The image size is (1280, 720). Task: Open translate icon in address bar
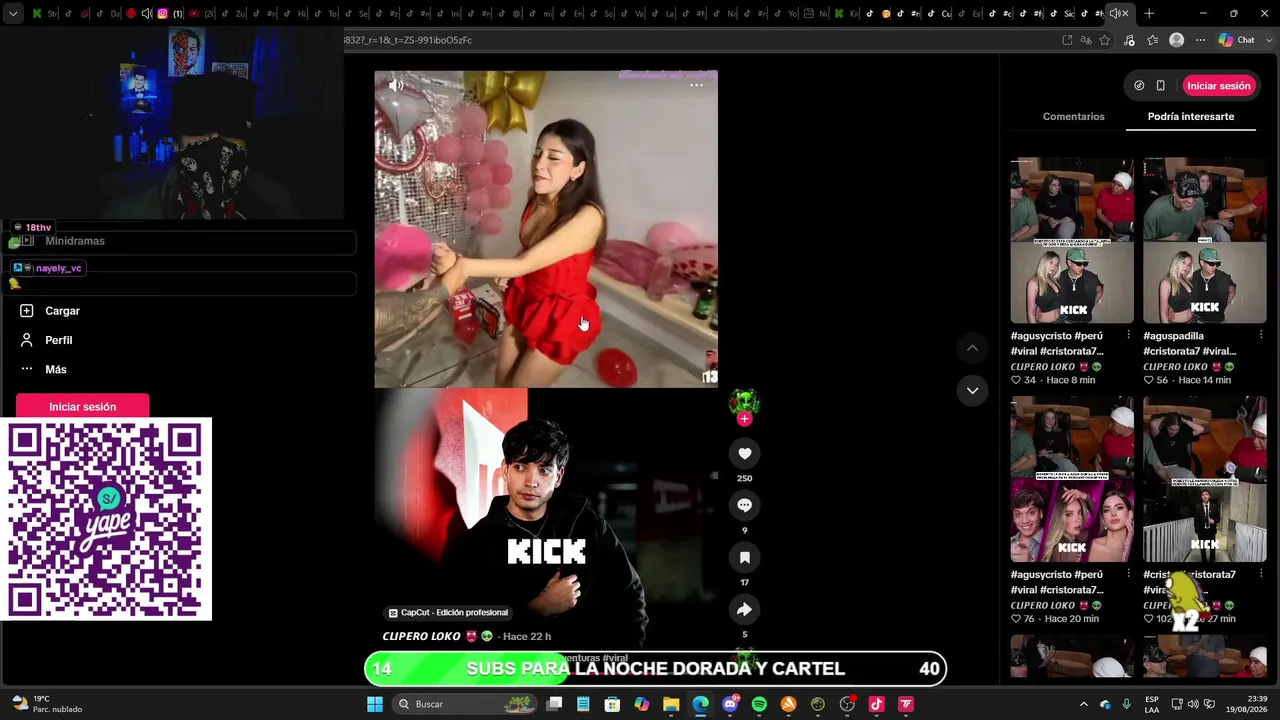tap(1086, 40)
